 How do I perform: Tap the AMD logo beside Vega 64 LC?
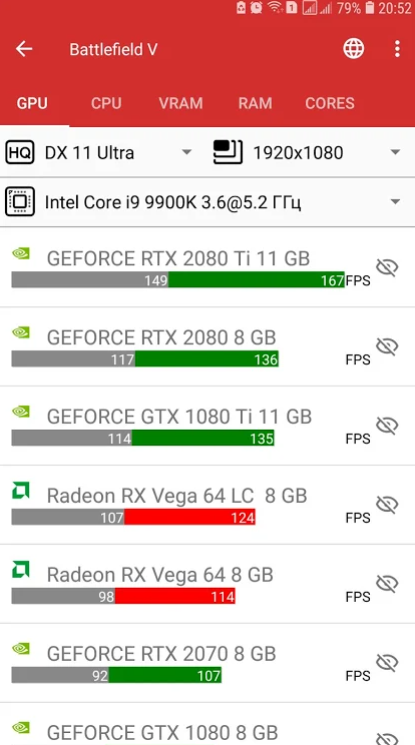coord(20,490)
